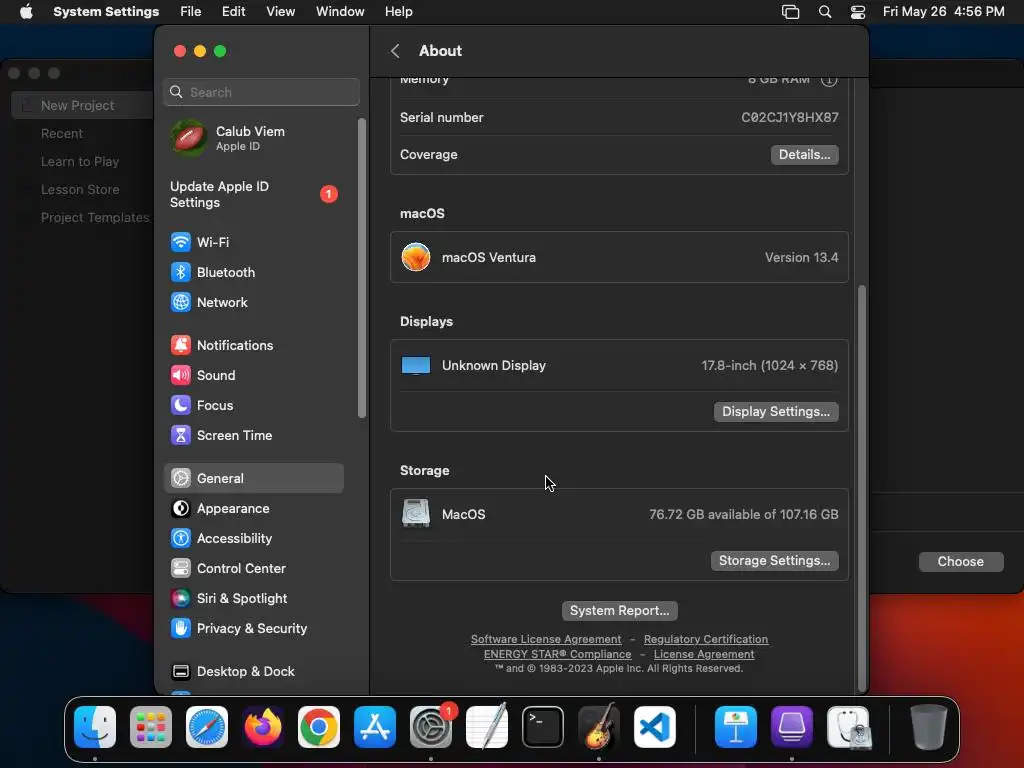Screen dimensions: 1024x768
Task: Open Notifications settings
Action: 253,345
